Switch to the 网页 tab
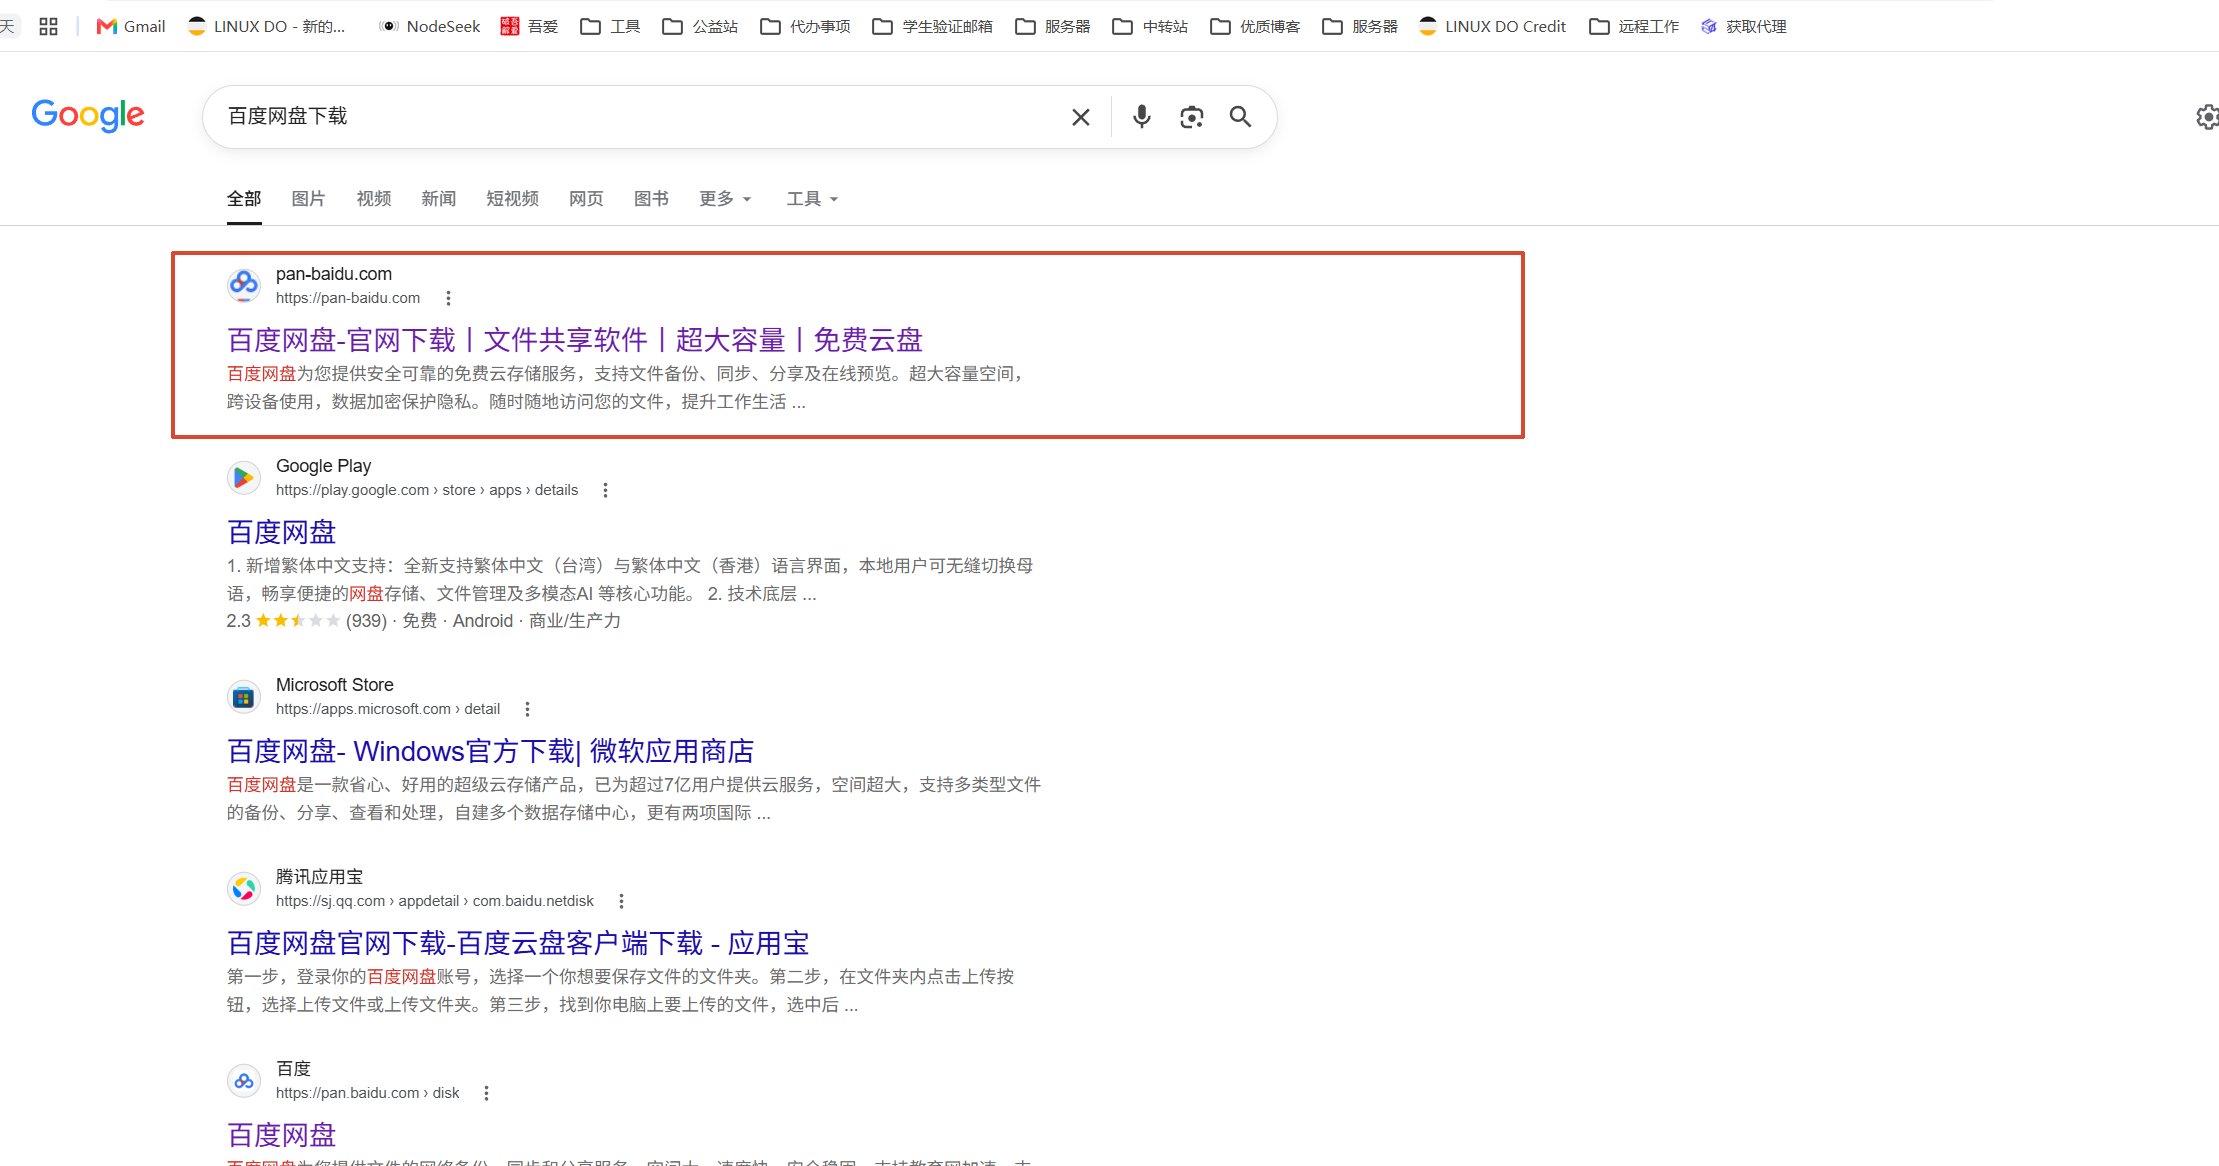2219x1166 pixels. (x=586, y=199)
